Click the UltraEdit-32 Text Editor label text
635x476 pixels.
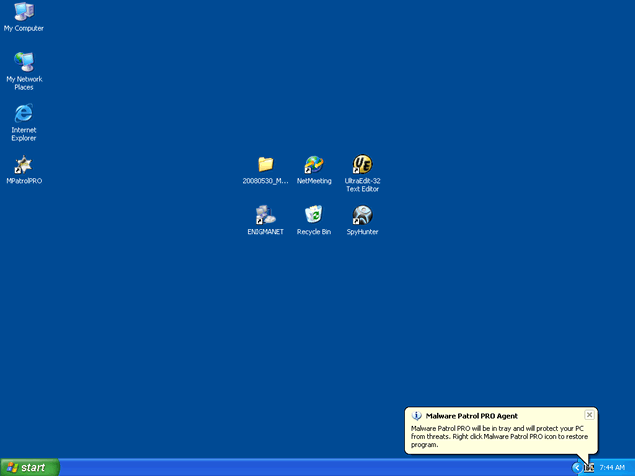pos(363,185)
